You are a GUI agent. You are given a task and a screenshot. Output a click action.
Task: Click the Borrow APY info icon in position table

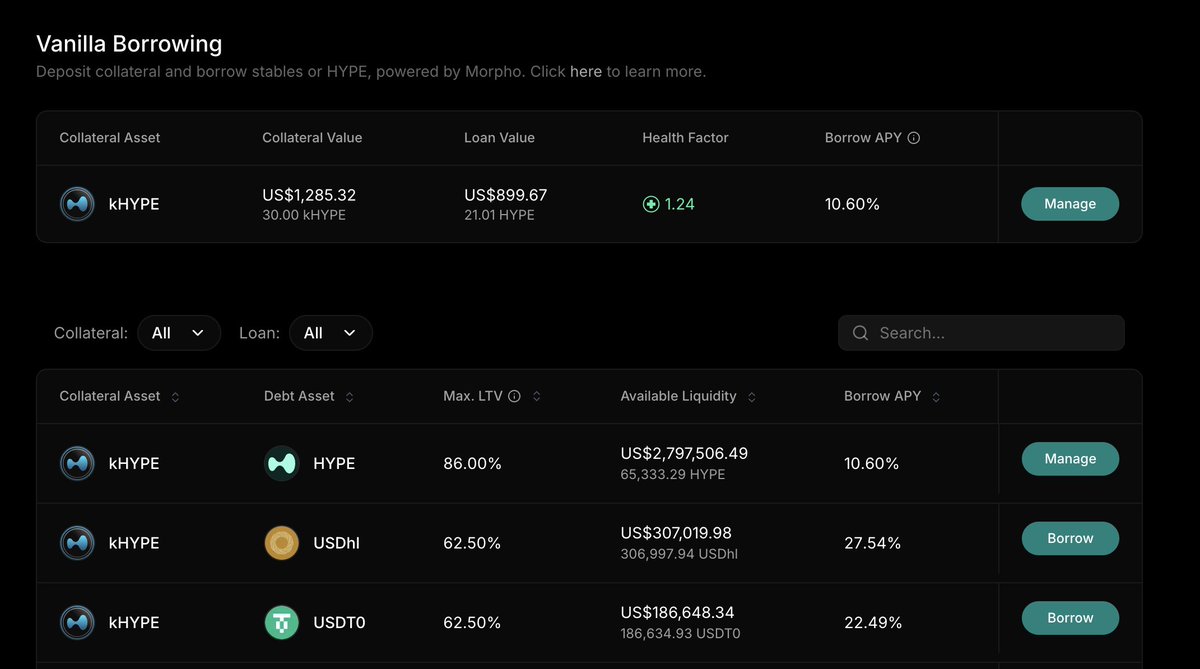[x=913, y=138]
